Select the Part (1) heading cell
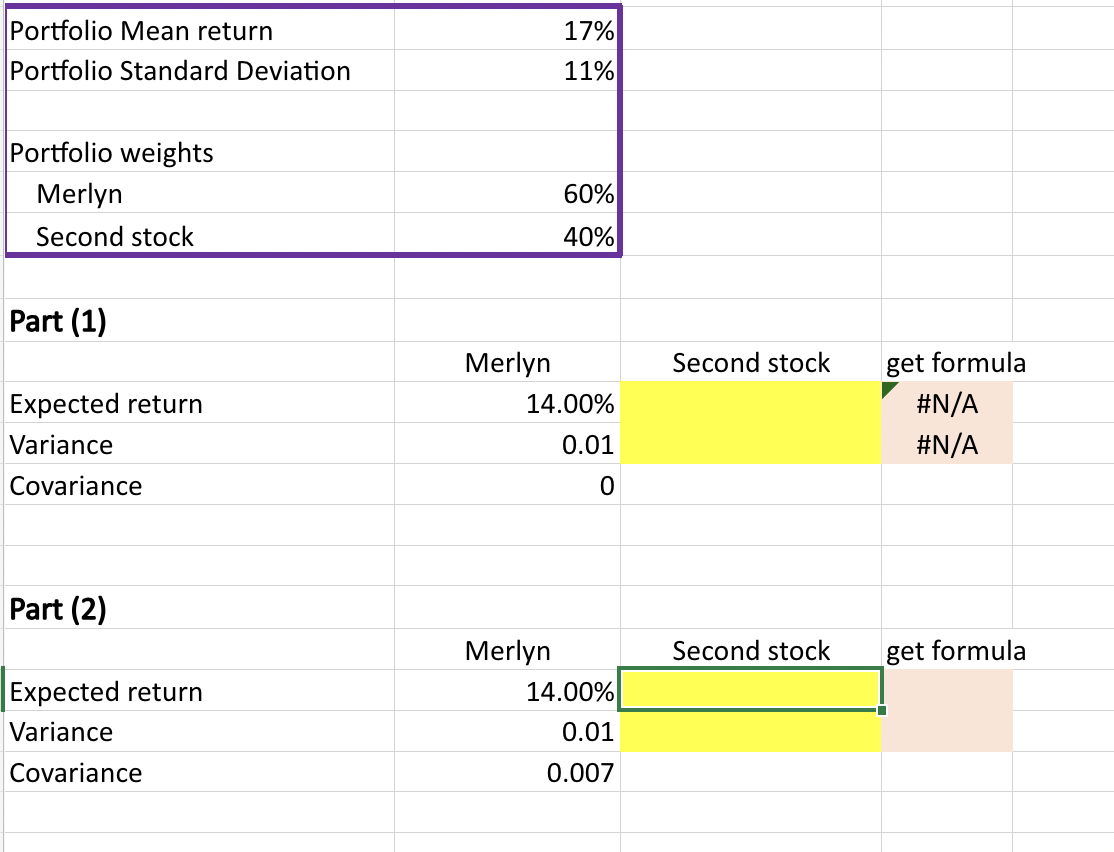1114x852 pixels. [x=199, y=322]
